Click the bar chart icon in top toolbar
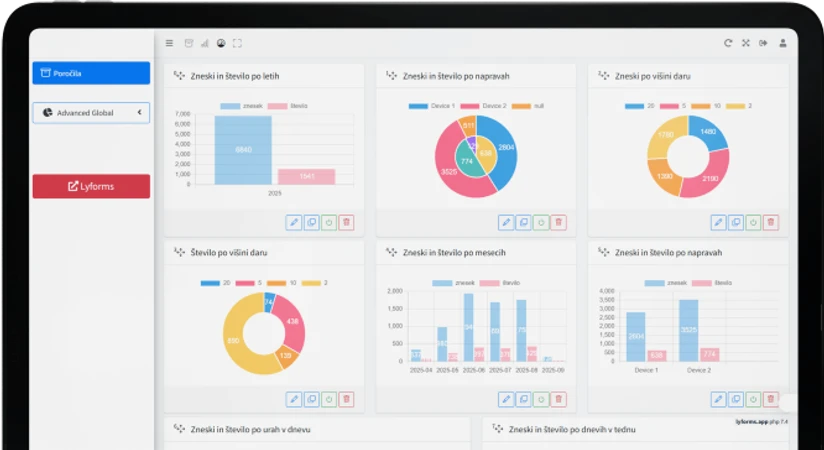 205,43
